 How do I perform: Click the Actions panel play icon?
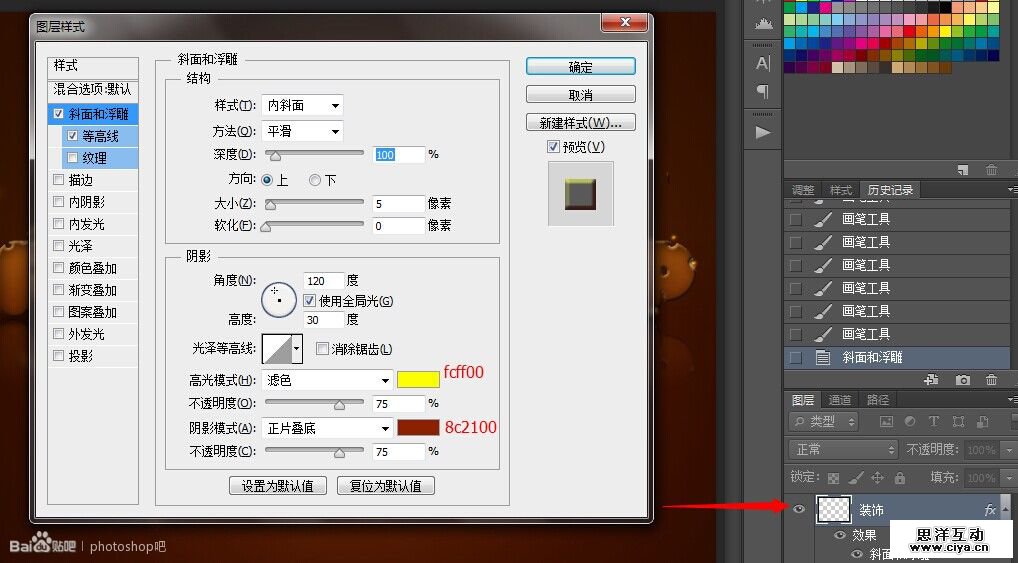(763, 132)
